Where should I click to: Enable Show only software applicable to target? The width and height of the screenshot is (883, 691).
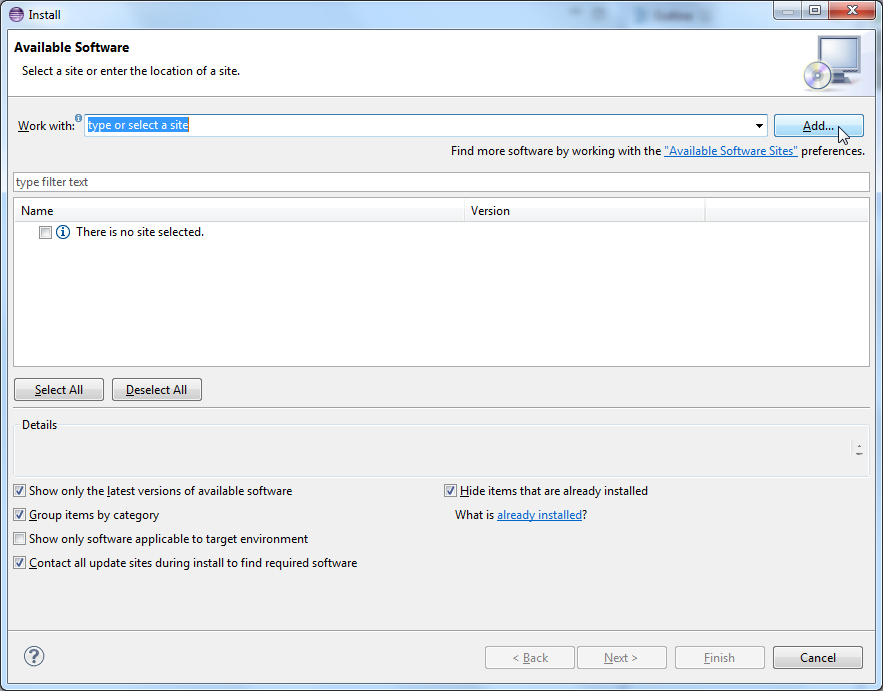point(20,539)
